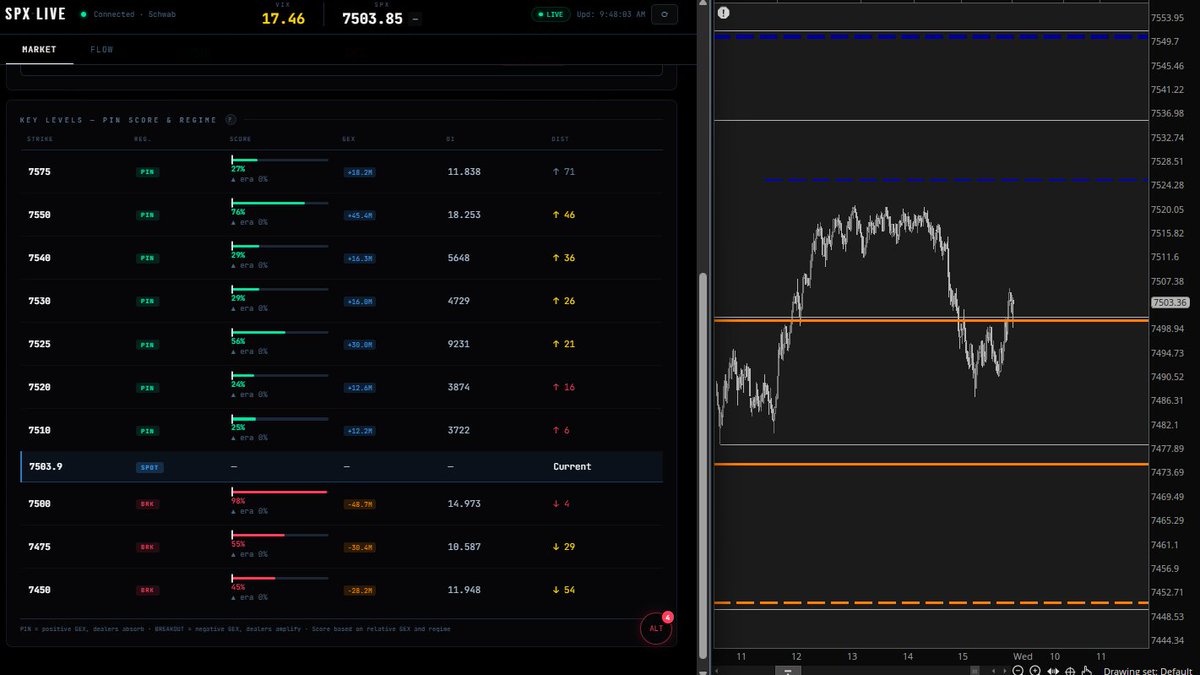Click the 11.838 open interest value
Image resolution: width=1200 pixels, height=675 pixels.
pos(464,172)
